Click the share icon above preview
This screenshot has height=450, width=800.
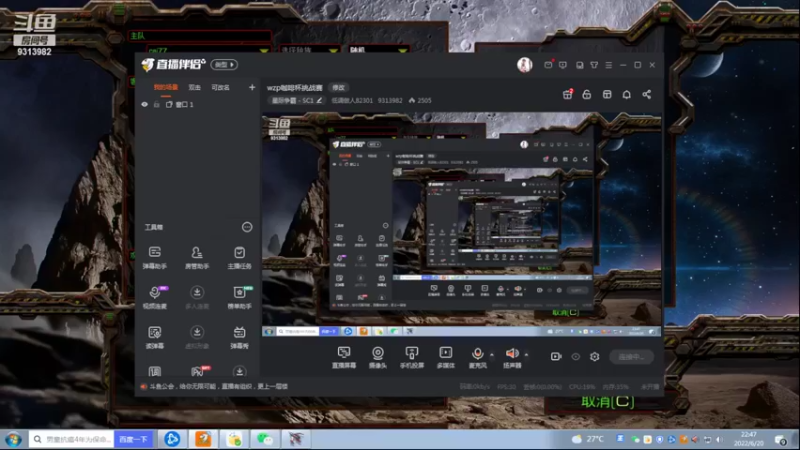[x=646, y=94]
